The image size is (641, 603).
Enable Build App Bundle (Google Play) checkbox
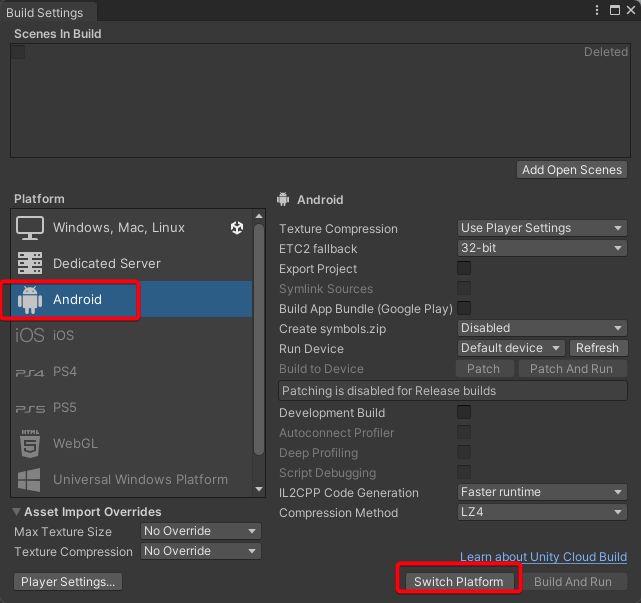(464, 308)
